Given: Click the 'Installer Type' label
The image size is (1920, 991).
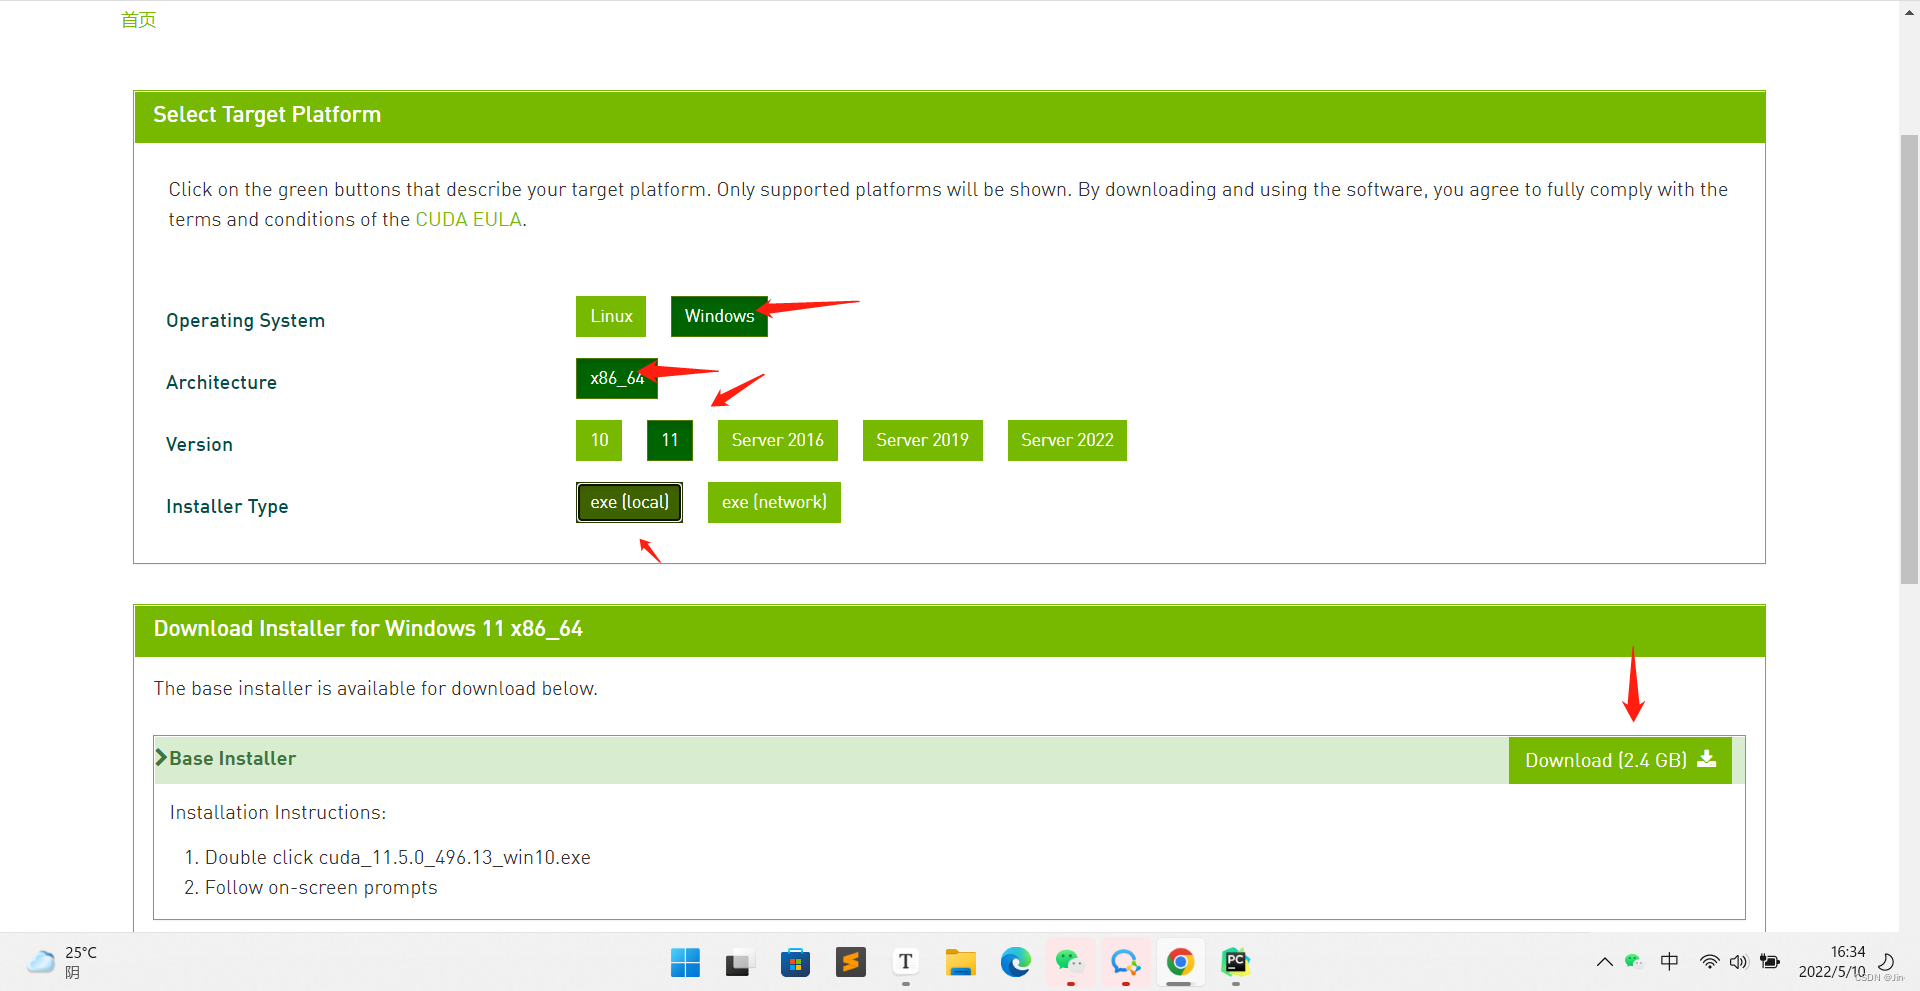Looking at the screenshot, I should 227,506.
